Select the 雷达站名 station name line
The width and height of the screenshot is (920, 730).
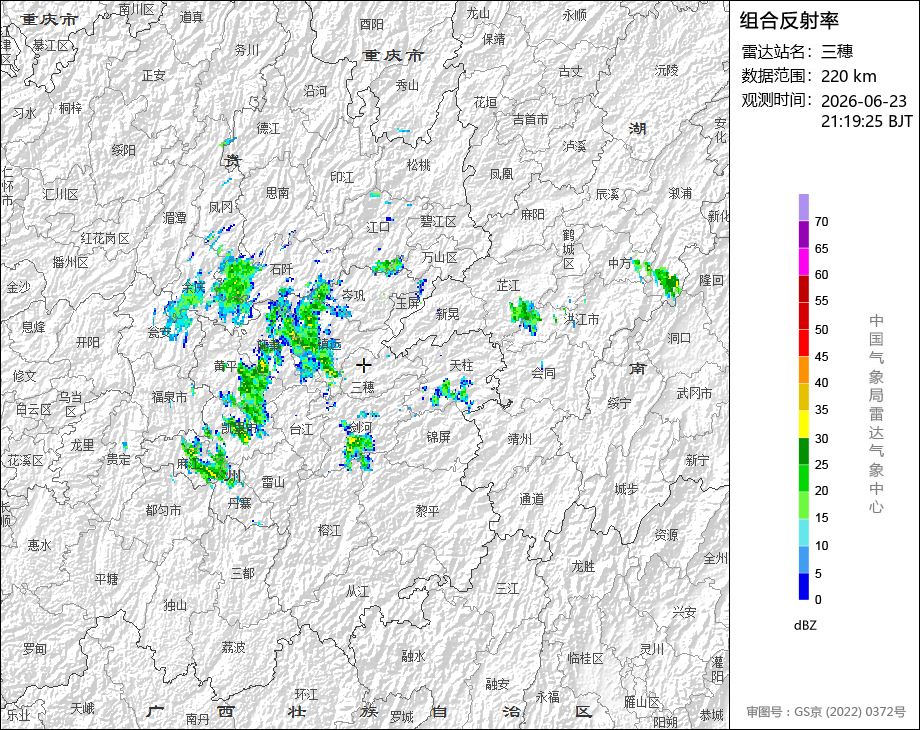[x=797, y=52]
